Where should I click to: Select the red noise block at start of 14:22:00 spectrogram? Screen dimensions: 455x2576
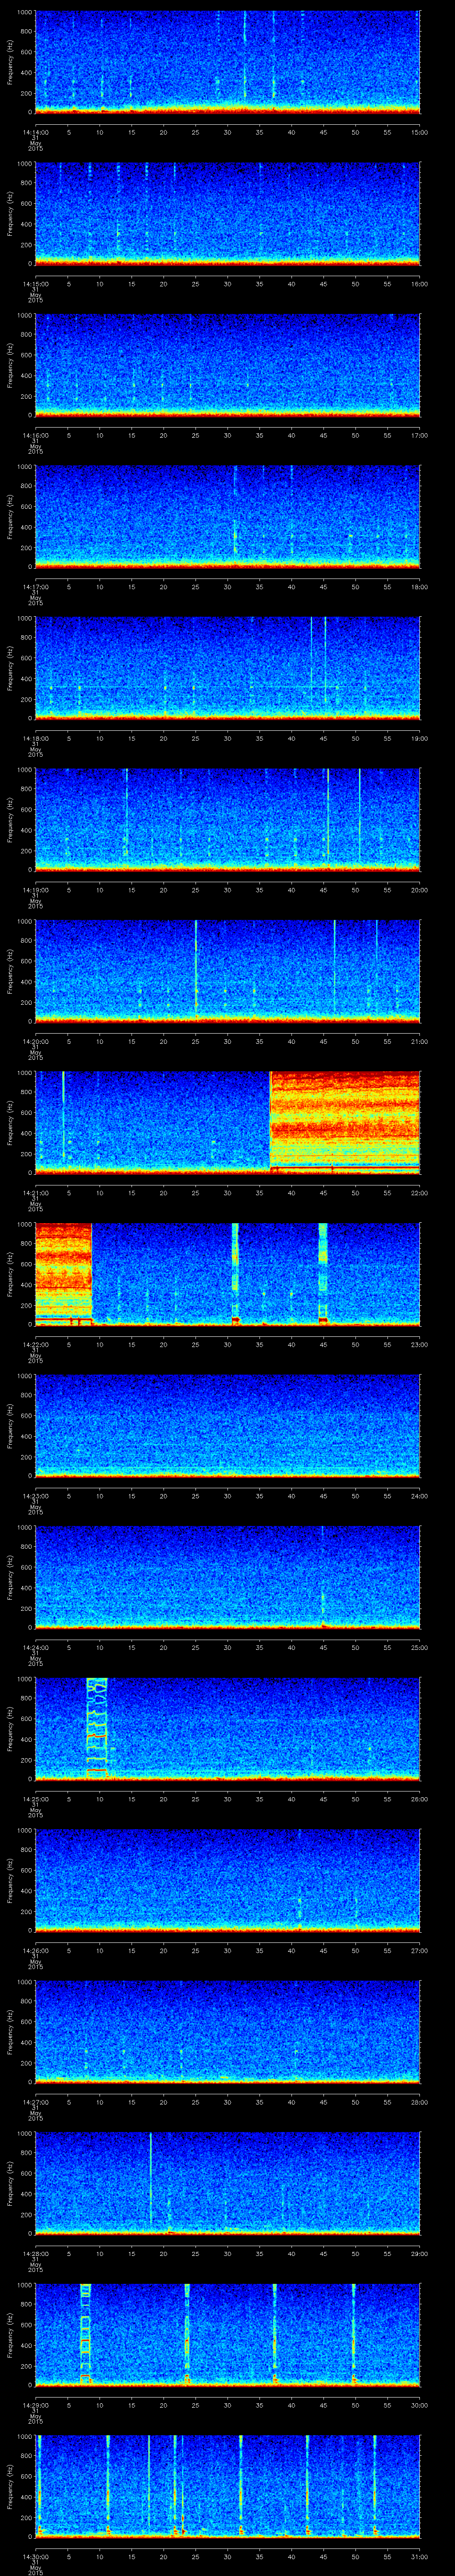[64, 1273]
